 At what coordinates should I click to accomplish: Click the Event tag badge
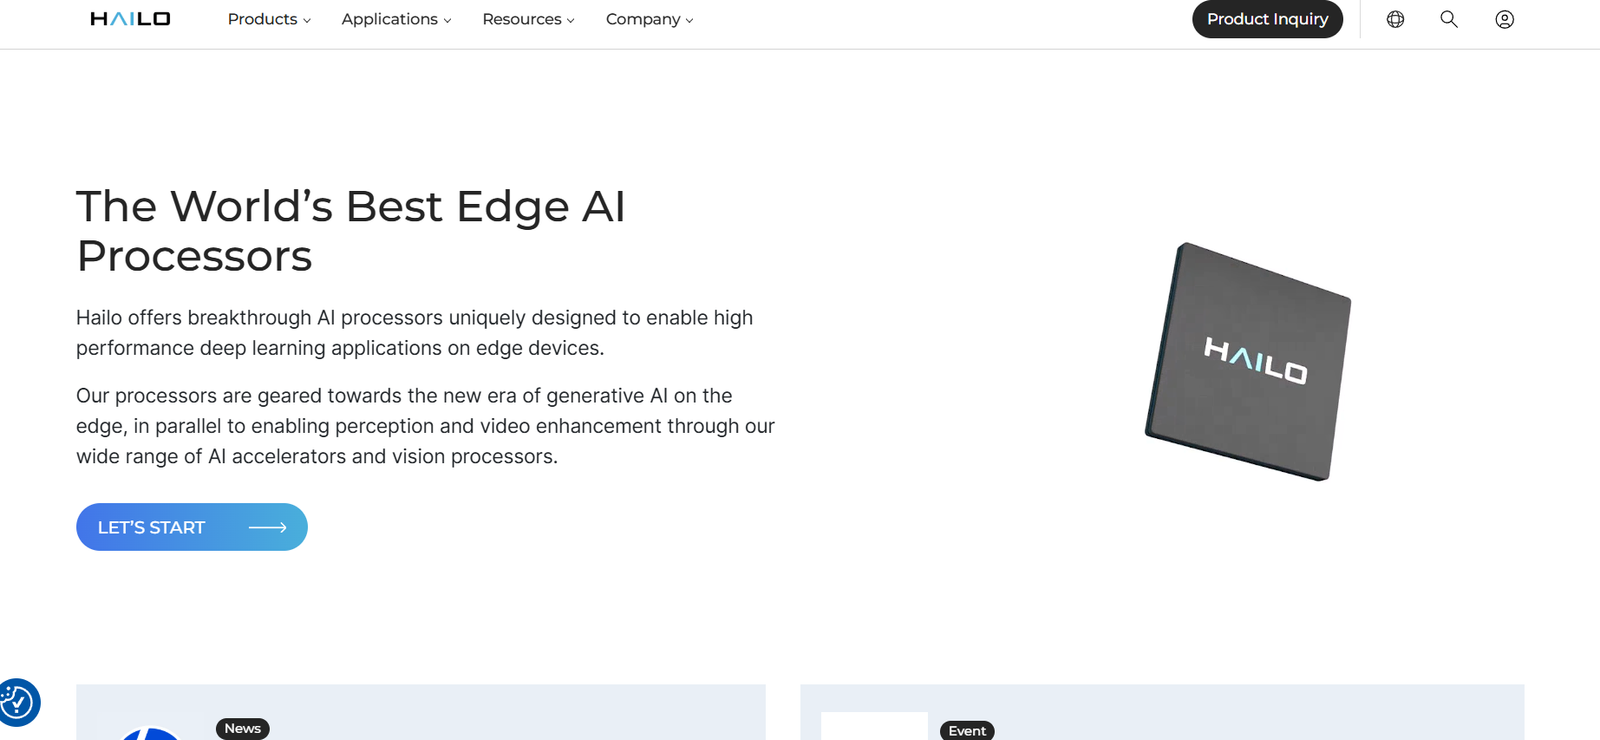tap(967, 731)
